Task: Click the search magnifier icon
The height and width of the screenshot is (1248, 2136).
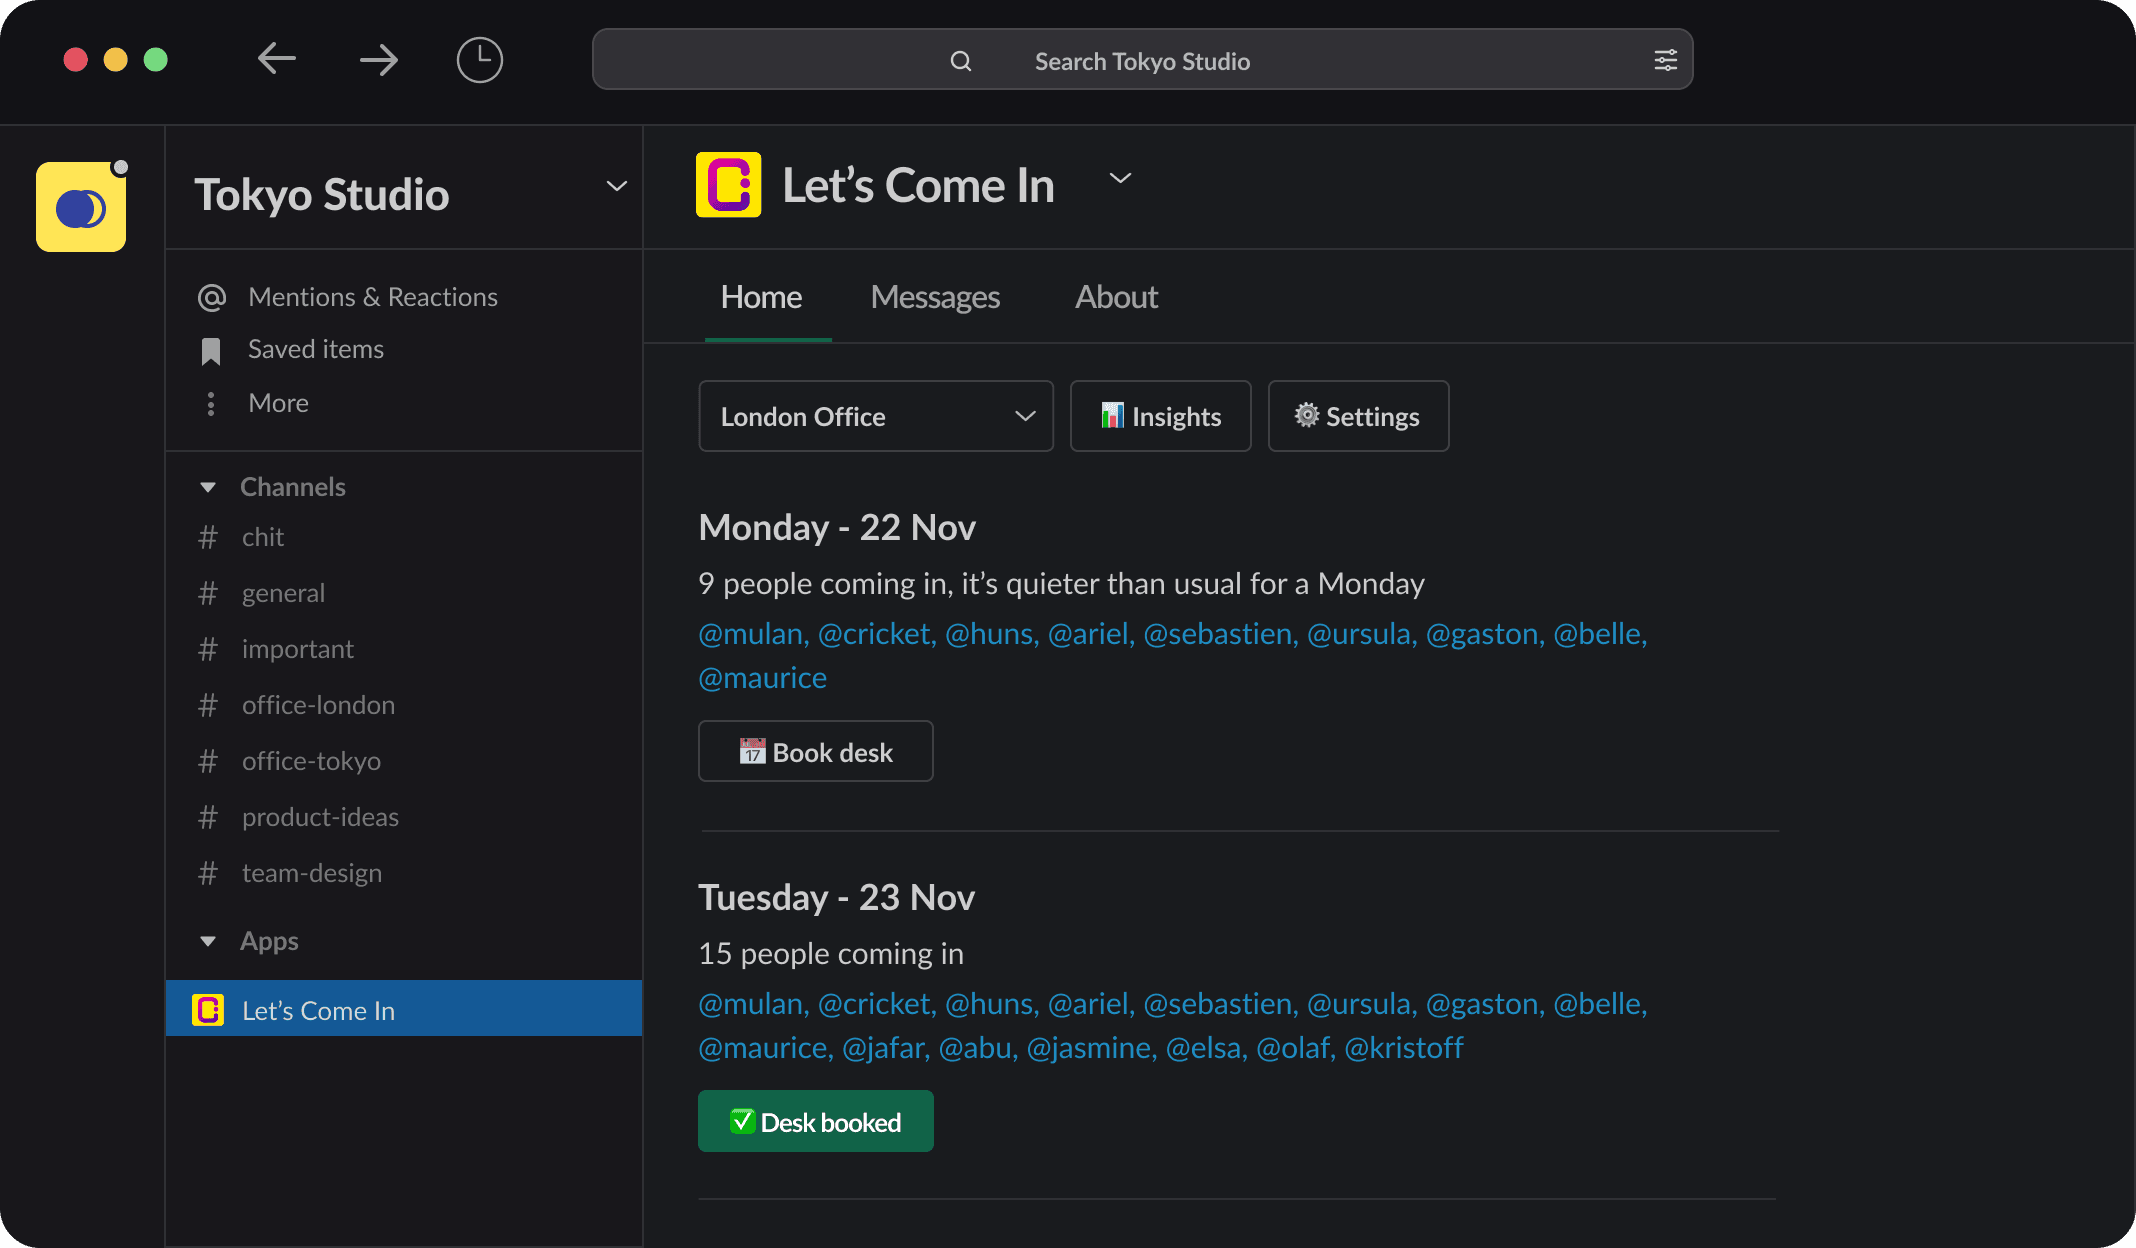Action: coord(960,61)
